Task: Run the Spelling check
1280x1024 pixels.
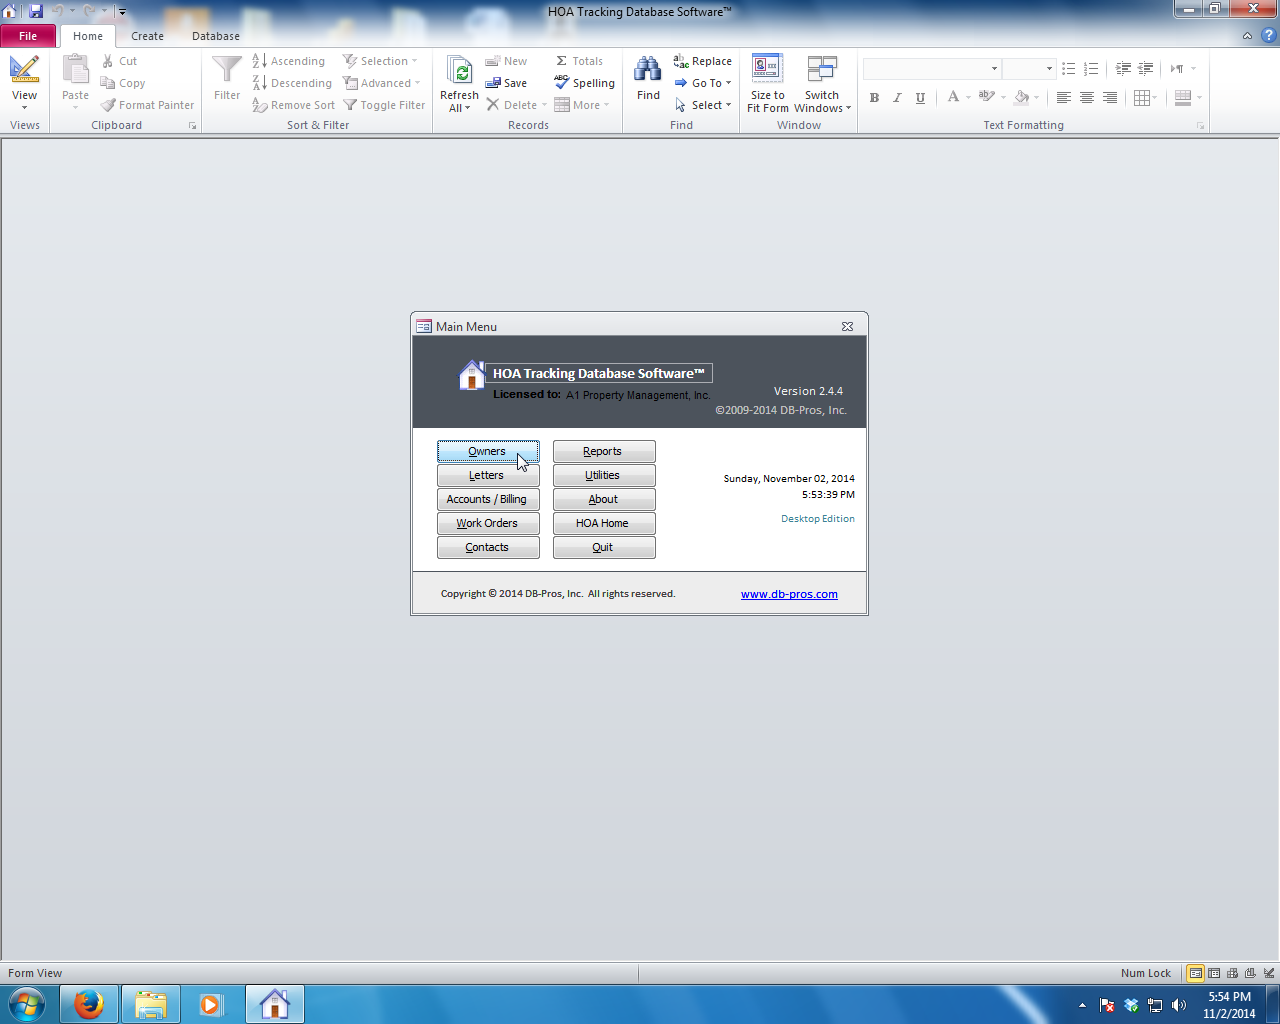Action: click(584, 83)
